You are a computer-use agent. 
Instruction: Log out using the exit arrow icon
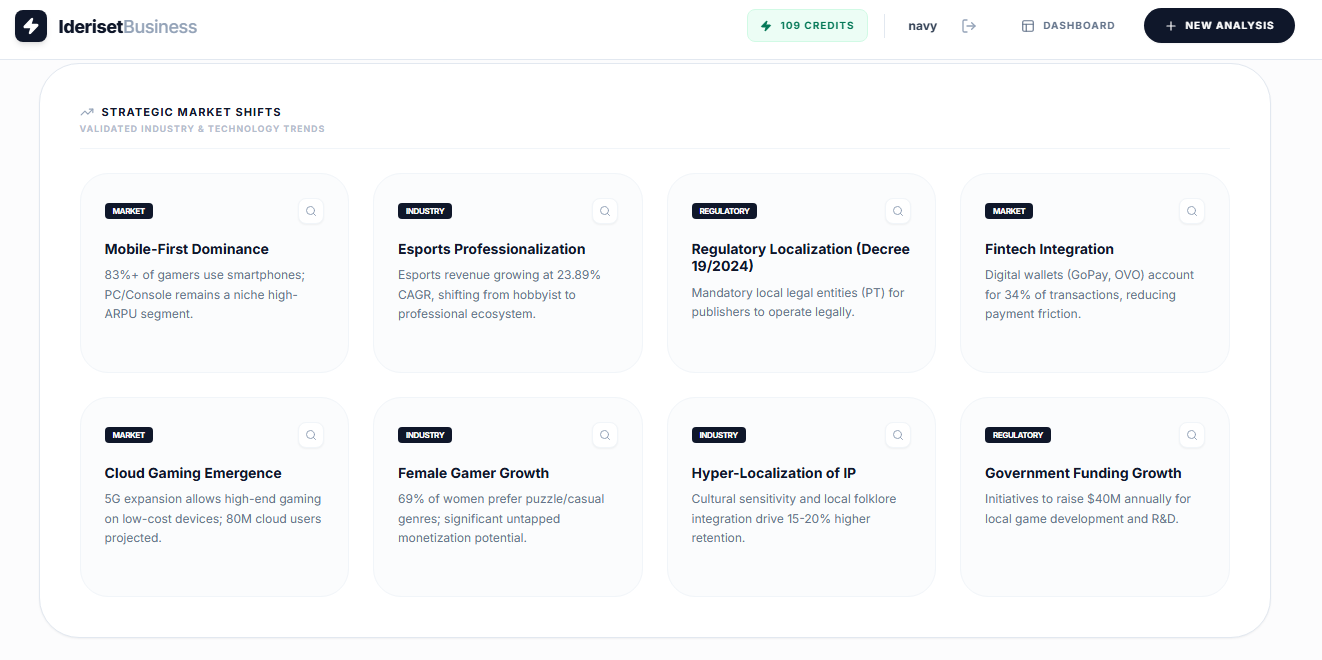point(969,25)
